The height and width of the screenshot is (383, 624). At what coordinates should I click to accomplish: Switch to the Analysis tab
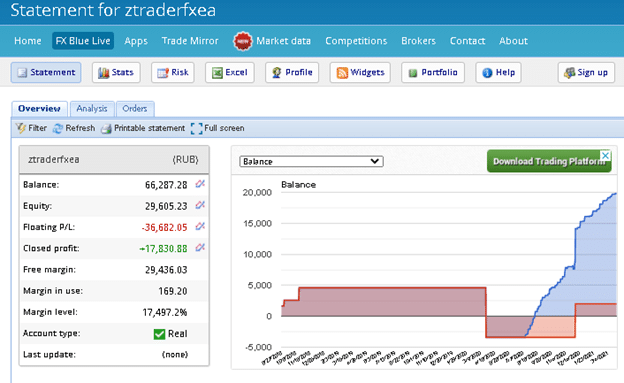point(92,109)
